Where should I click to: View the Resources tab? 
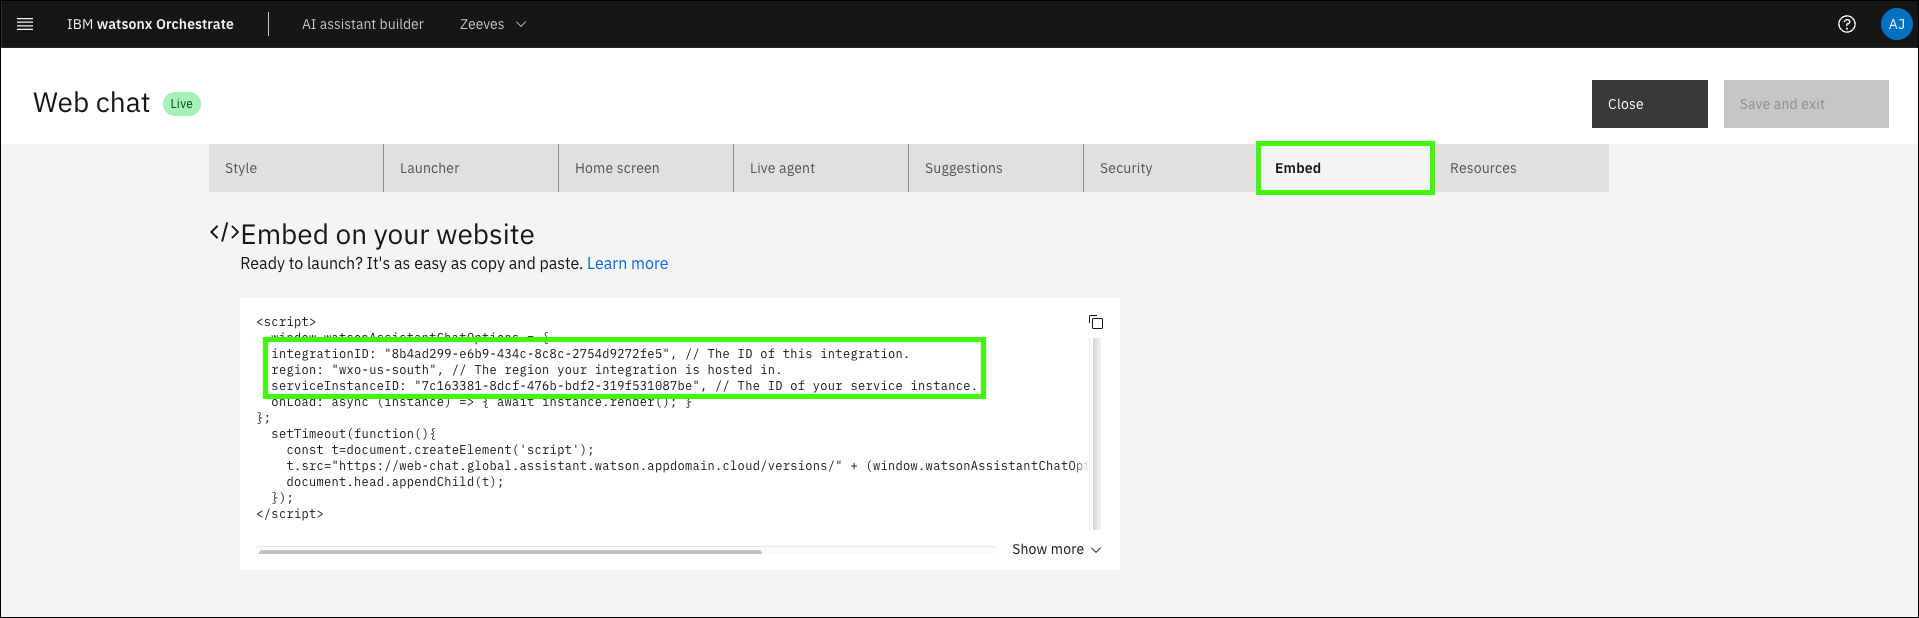pos(1520,168)
